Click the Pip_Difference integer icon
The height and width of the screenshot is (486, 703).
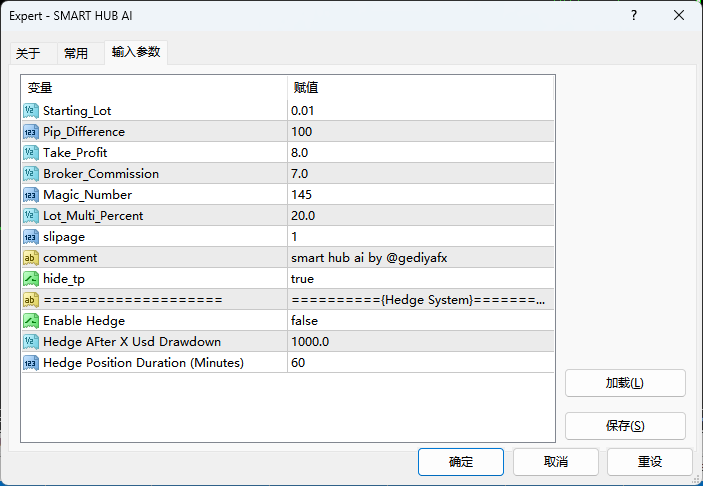click(31, 131)
